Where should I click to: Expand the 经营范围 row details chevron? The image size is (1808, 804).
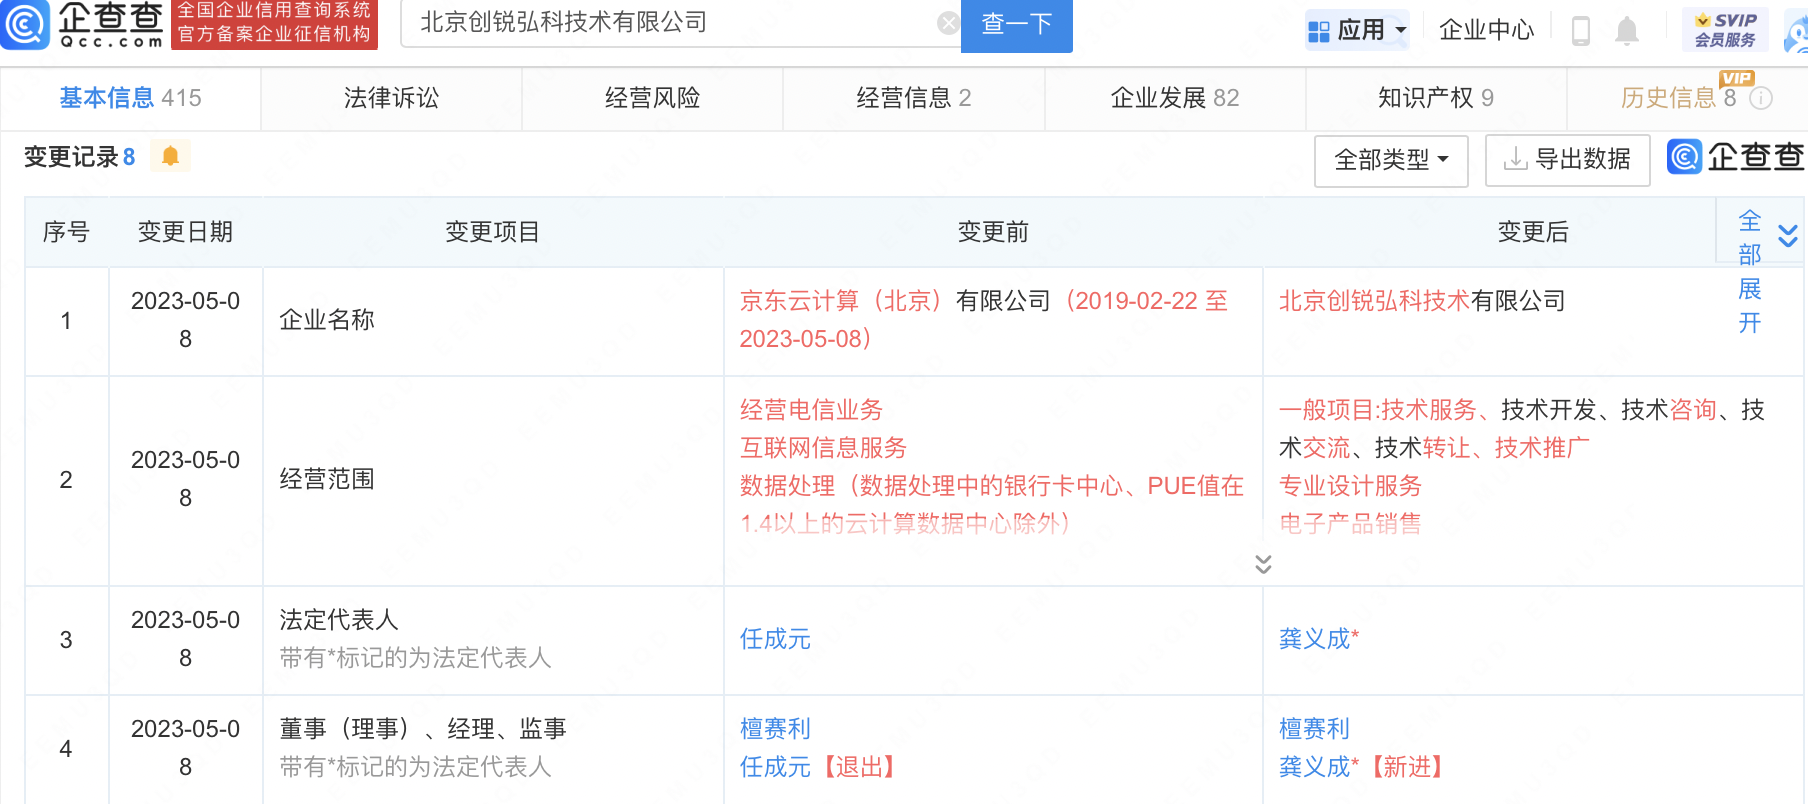click(1263, 564)
